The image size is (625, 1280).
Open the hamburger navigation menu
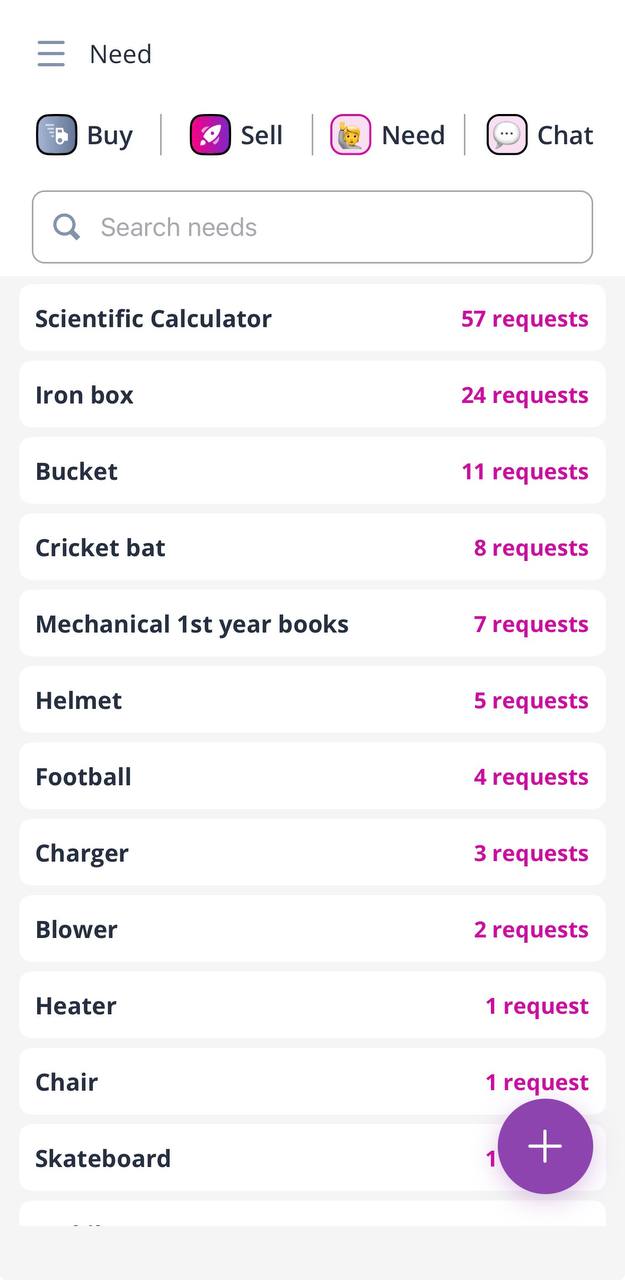pyautogui.click(x=51, y=54)
